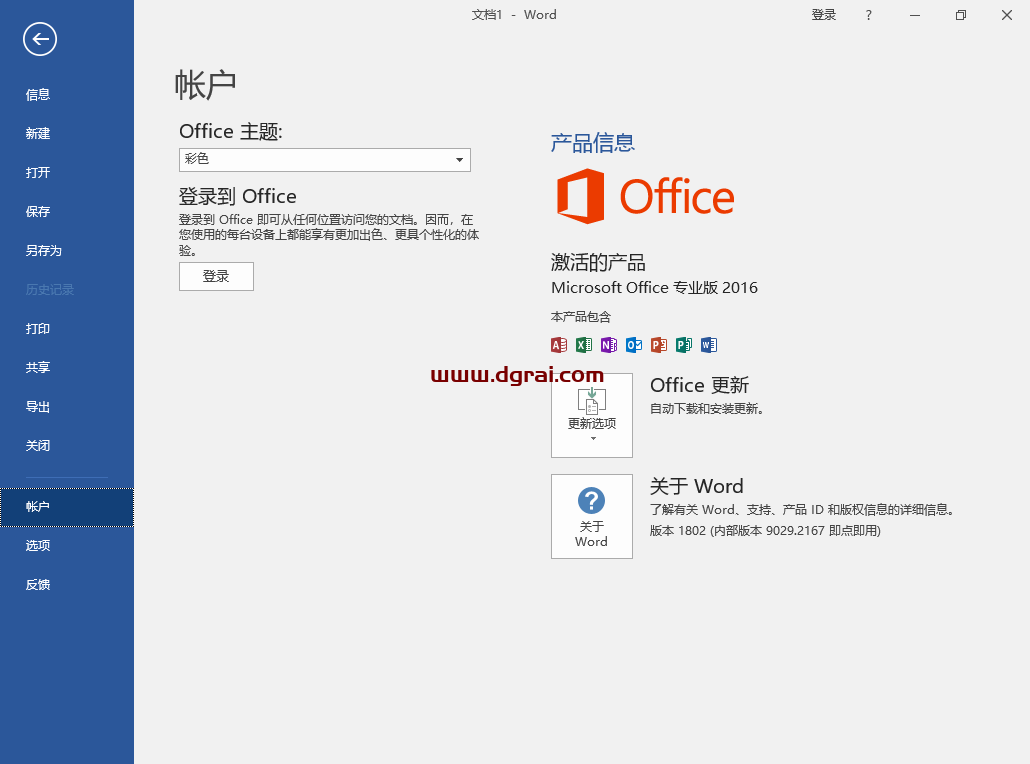Click 登录 link in the title bar
This screenshot has width=1030, height=764.
click(x=824, y=15)
